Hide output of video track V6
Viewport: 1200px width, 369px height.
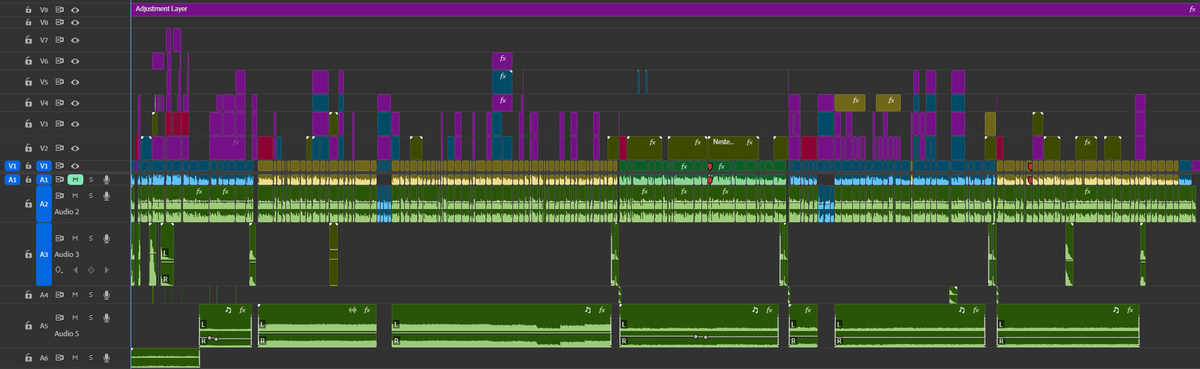tap(75, 61)
